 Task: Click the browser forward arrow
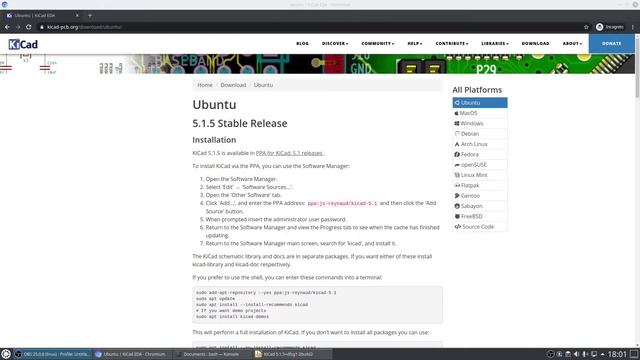(x=18, y=27)
